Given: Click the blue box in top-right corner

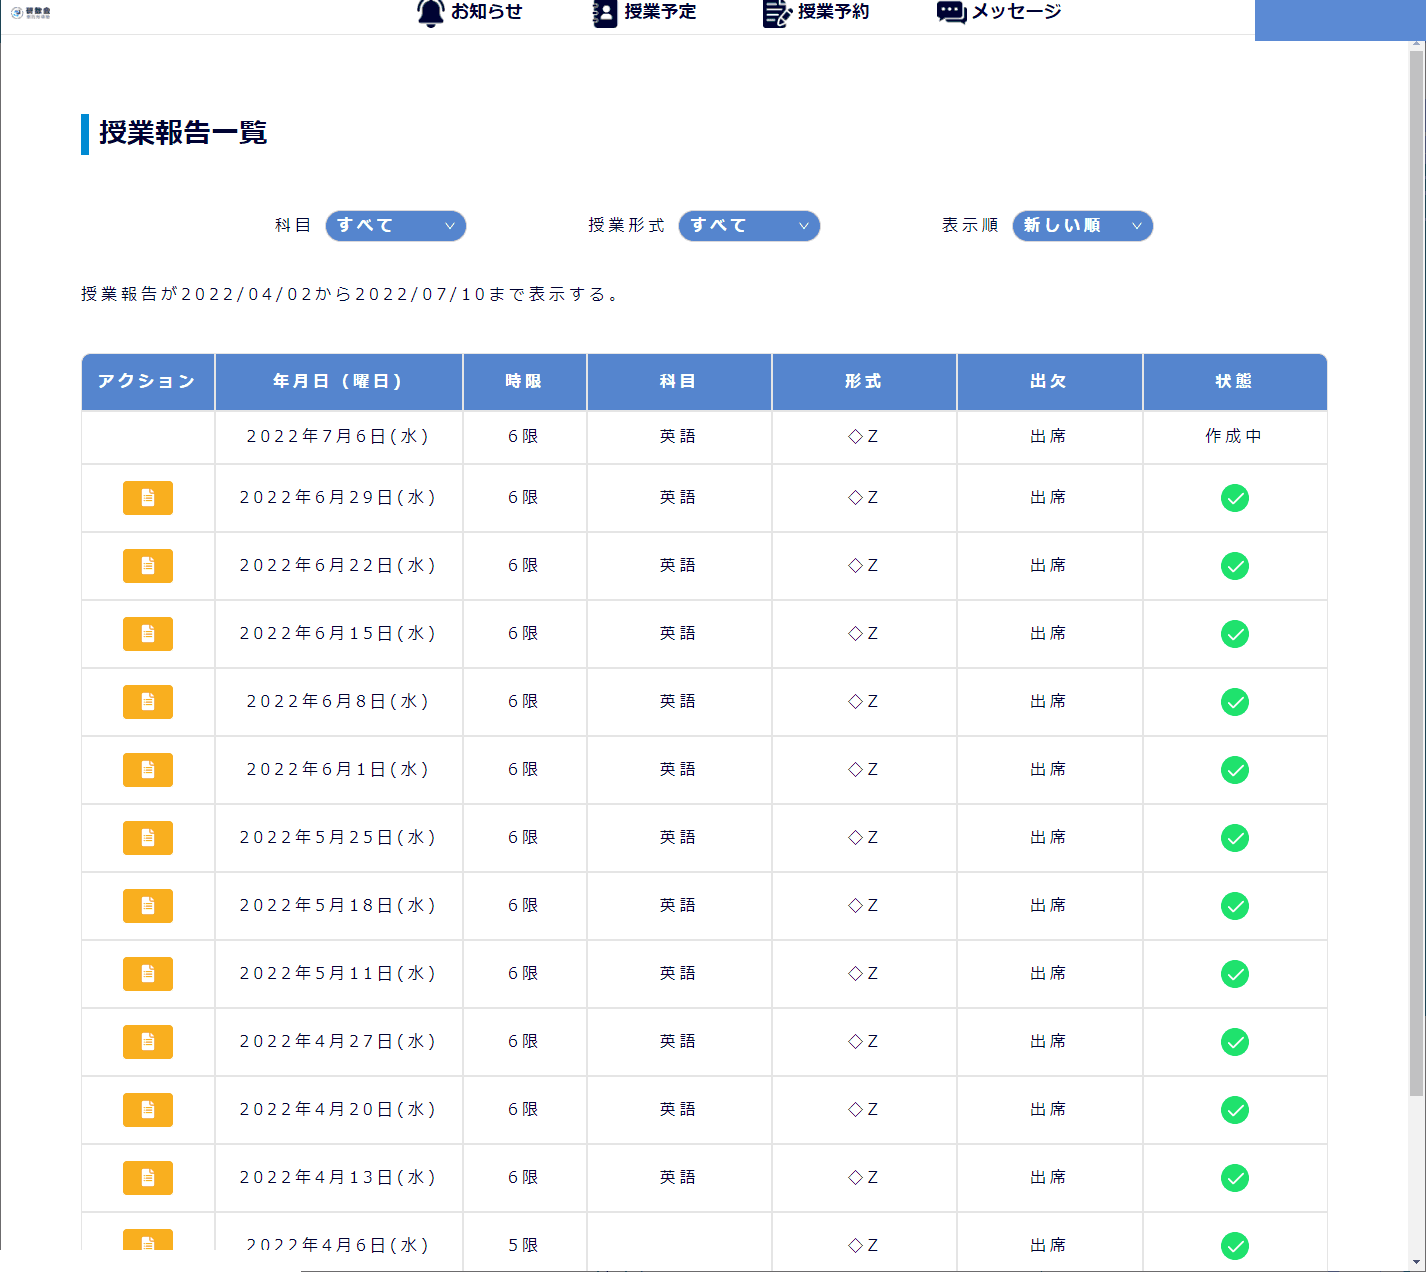Looking at the screenshot, I should pos(1340,20).
